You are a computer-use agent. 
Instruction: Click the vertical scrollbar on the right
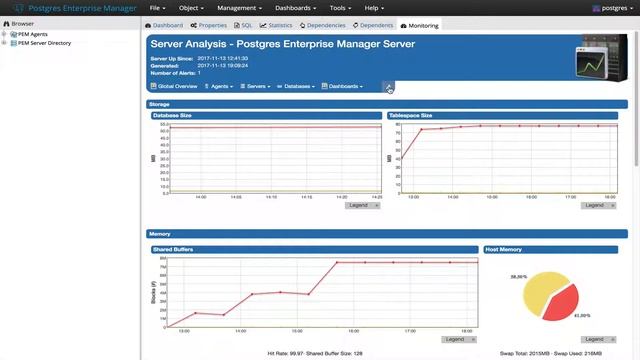point(636,98)
